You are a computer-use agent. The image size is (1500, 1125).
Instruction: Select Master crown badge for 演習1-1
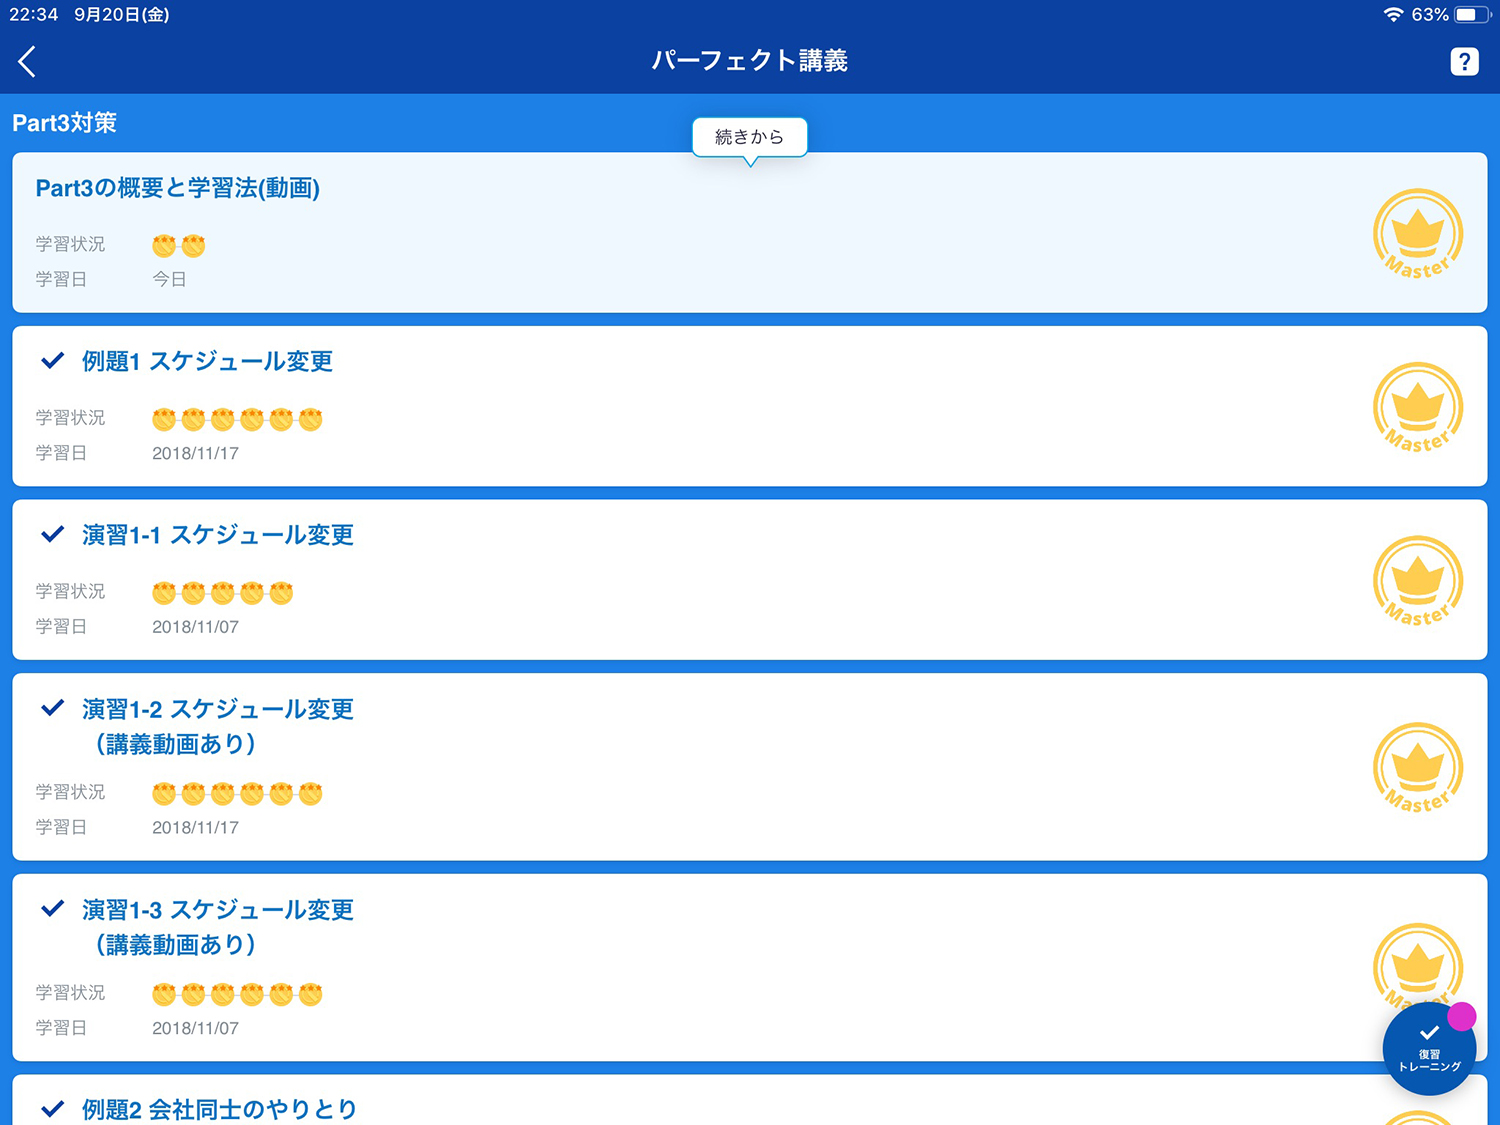click(1417, 581)
